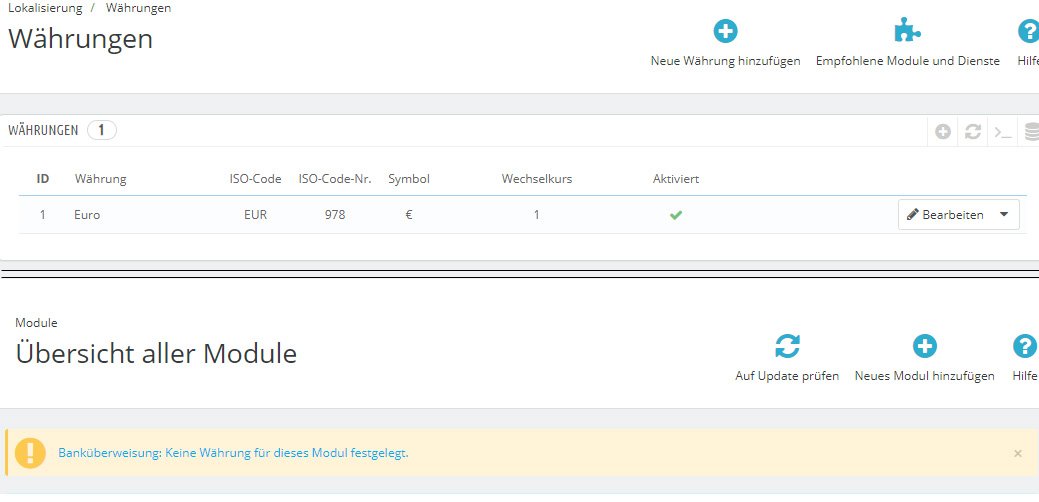The width and height of the screenshot is (1039, 502).
Task: Click the database export icon in panel header
Action: pos(1032,132)
